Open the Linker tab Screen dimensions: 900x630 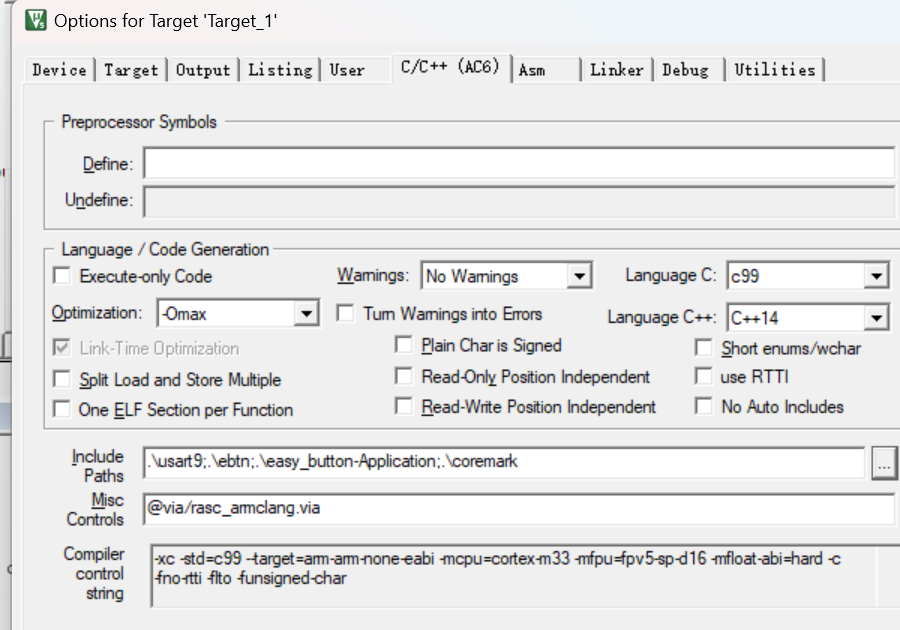click(x=617, y=70)
